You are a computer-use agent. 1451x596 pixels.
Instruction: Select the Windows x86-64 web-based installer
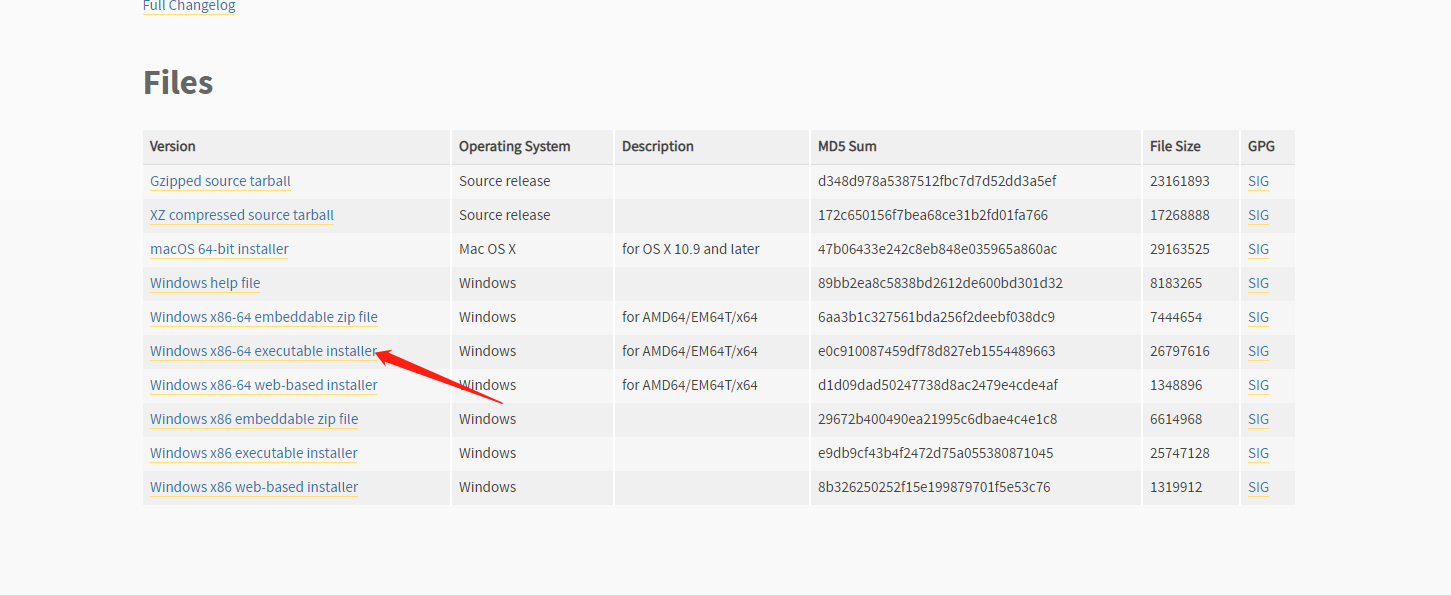coord(264,385)
